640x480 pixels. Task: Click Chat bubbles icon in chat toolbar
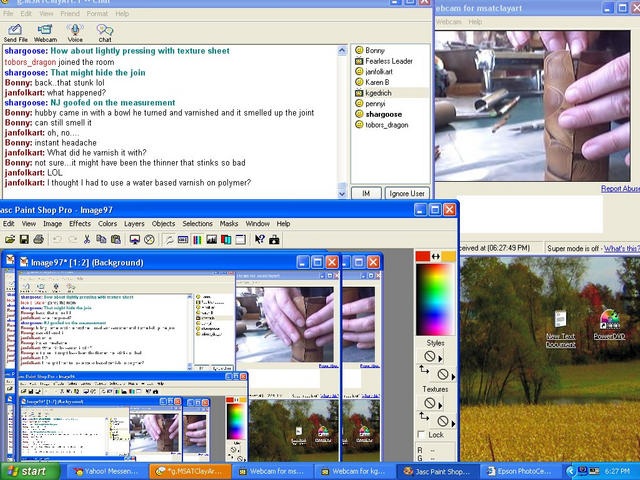coord(105,33)
